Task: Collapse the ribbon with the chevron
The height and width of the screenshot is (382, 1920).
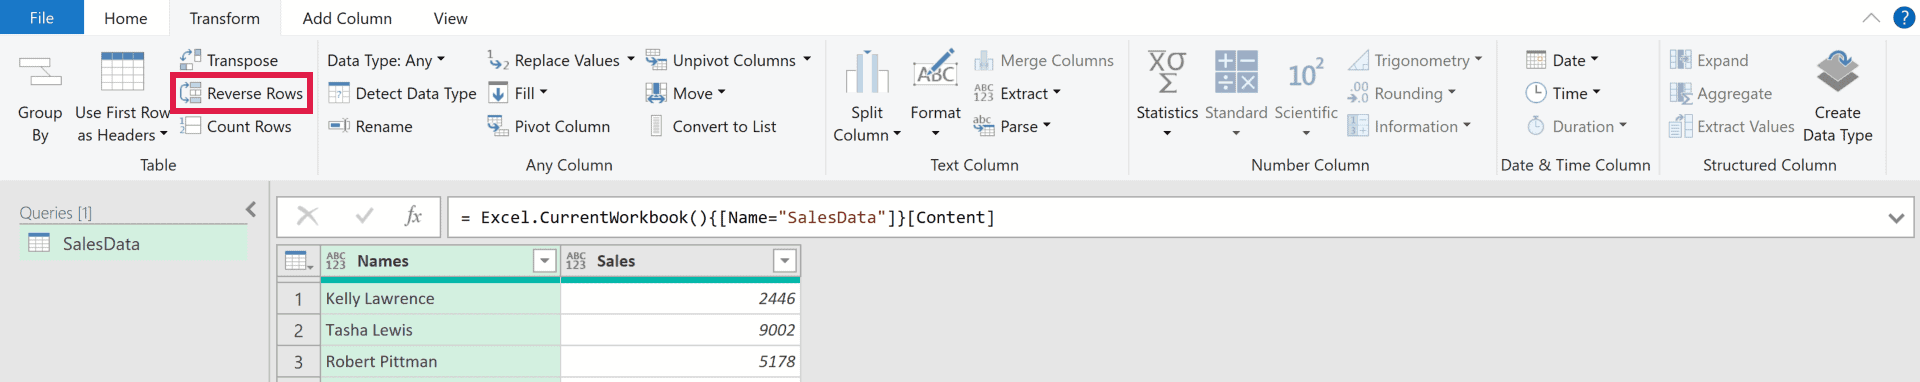Action: click(1871, 18)
